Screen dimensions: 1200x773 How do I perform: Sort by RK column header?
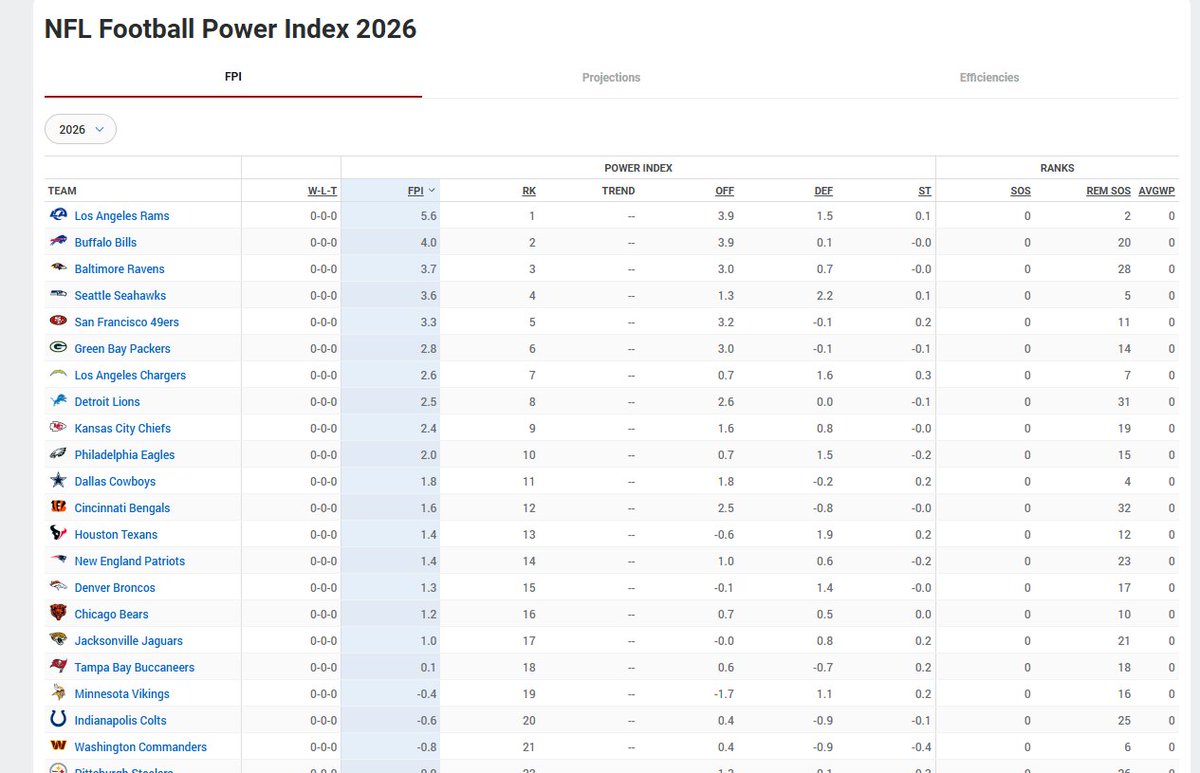click(529, 190)
